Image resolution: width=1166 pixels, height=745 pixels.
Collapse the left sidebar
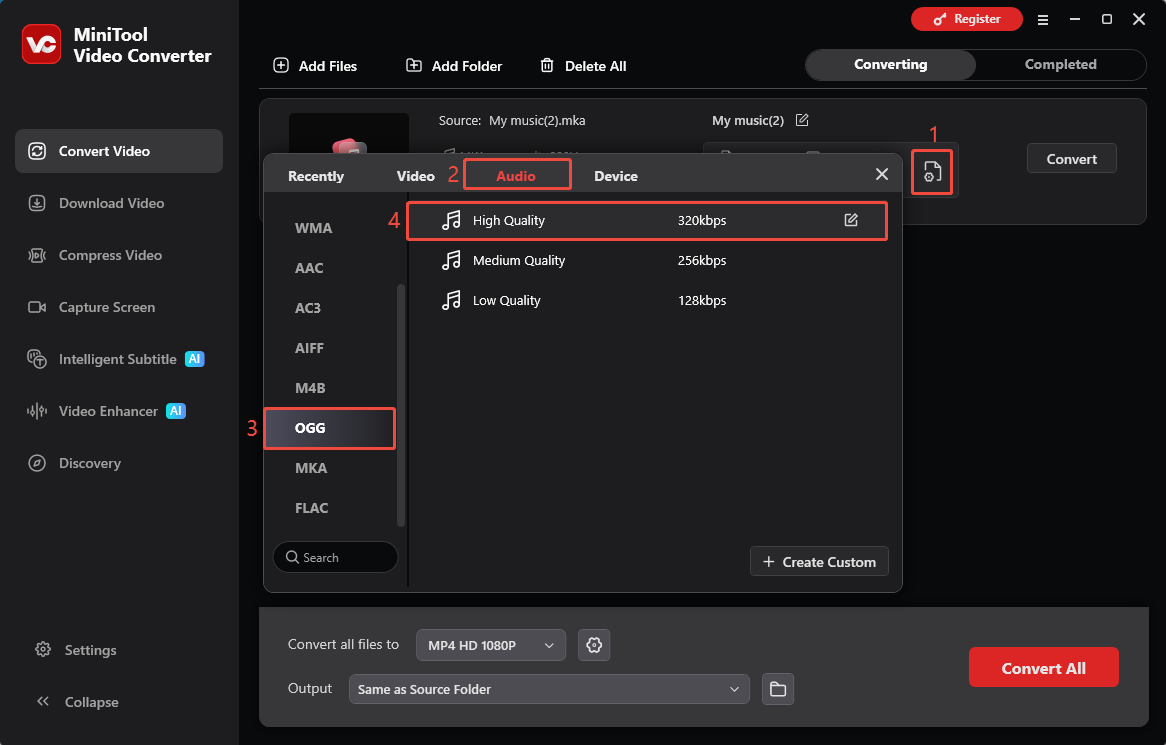77,702
